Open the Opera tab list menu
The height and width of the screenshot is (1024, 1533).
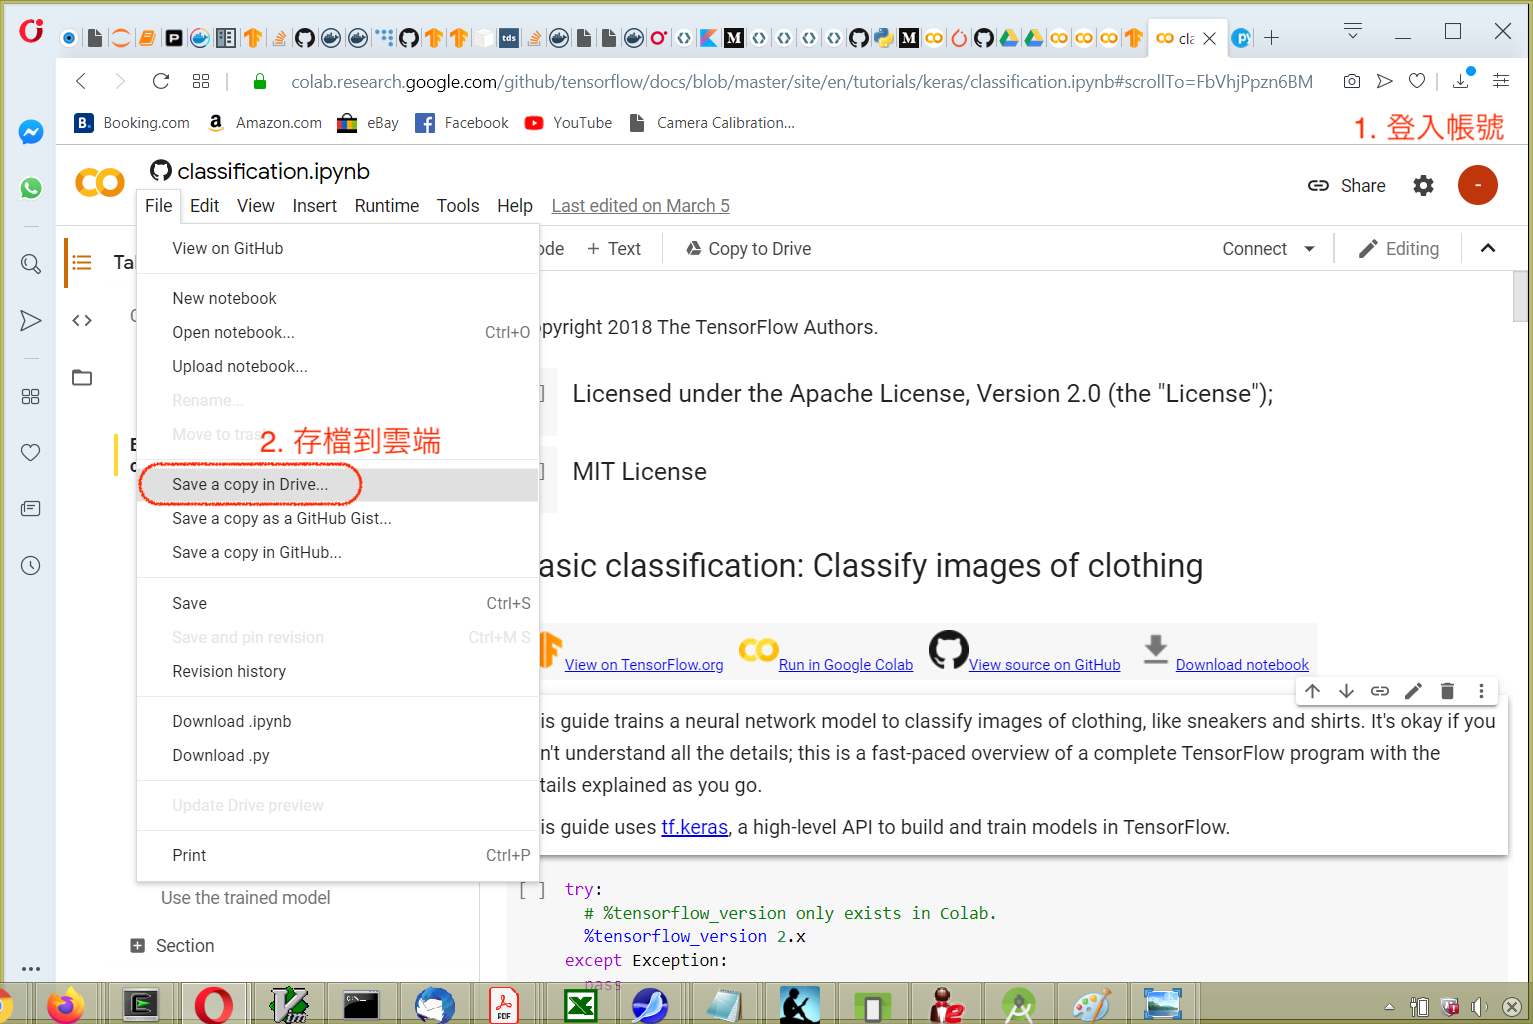1353,32
